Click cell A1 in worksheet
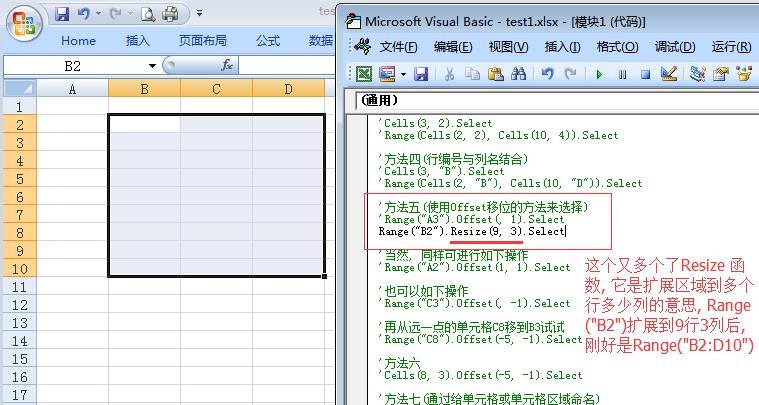Viewport: 759px width, 405px height. click(x=73, y=106)
